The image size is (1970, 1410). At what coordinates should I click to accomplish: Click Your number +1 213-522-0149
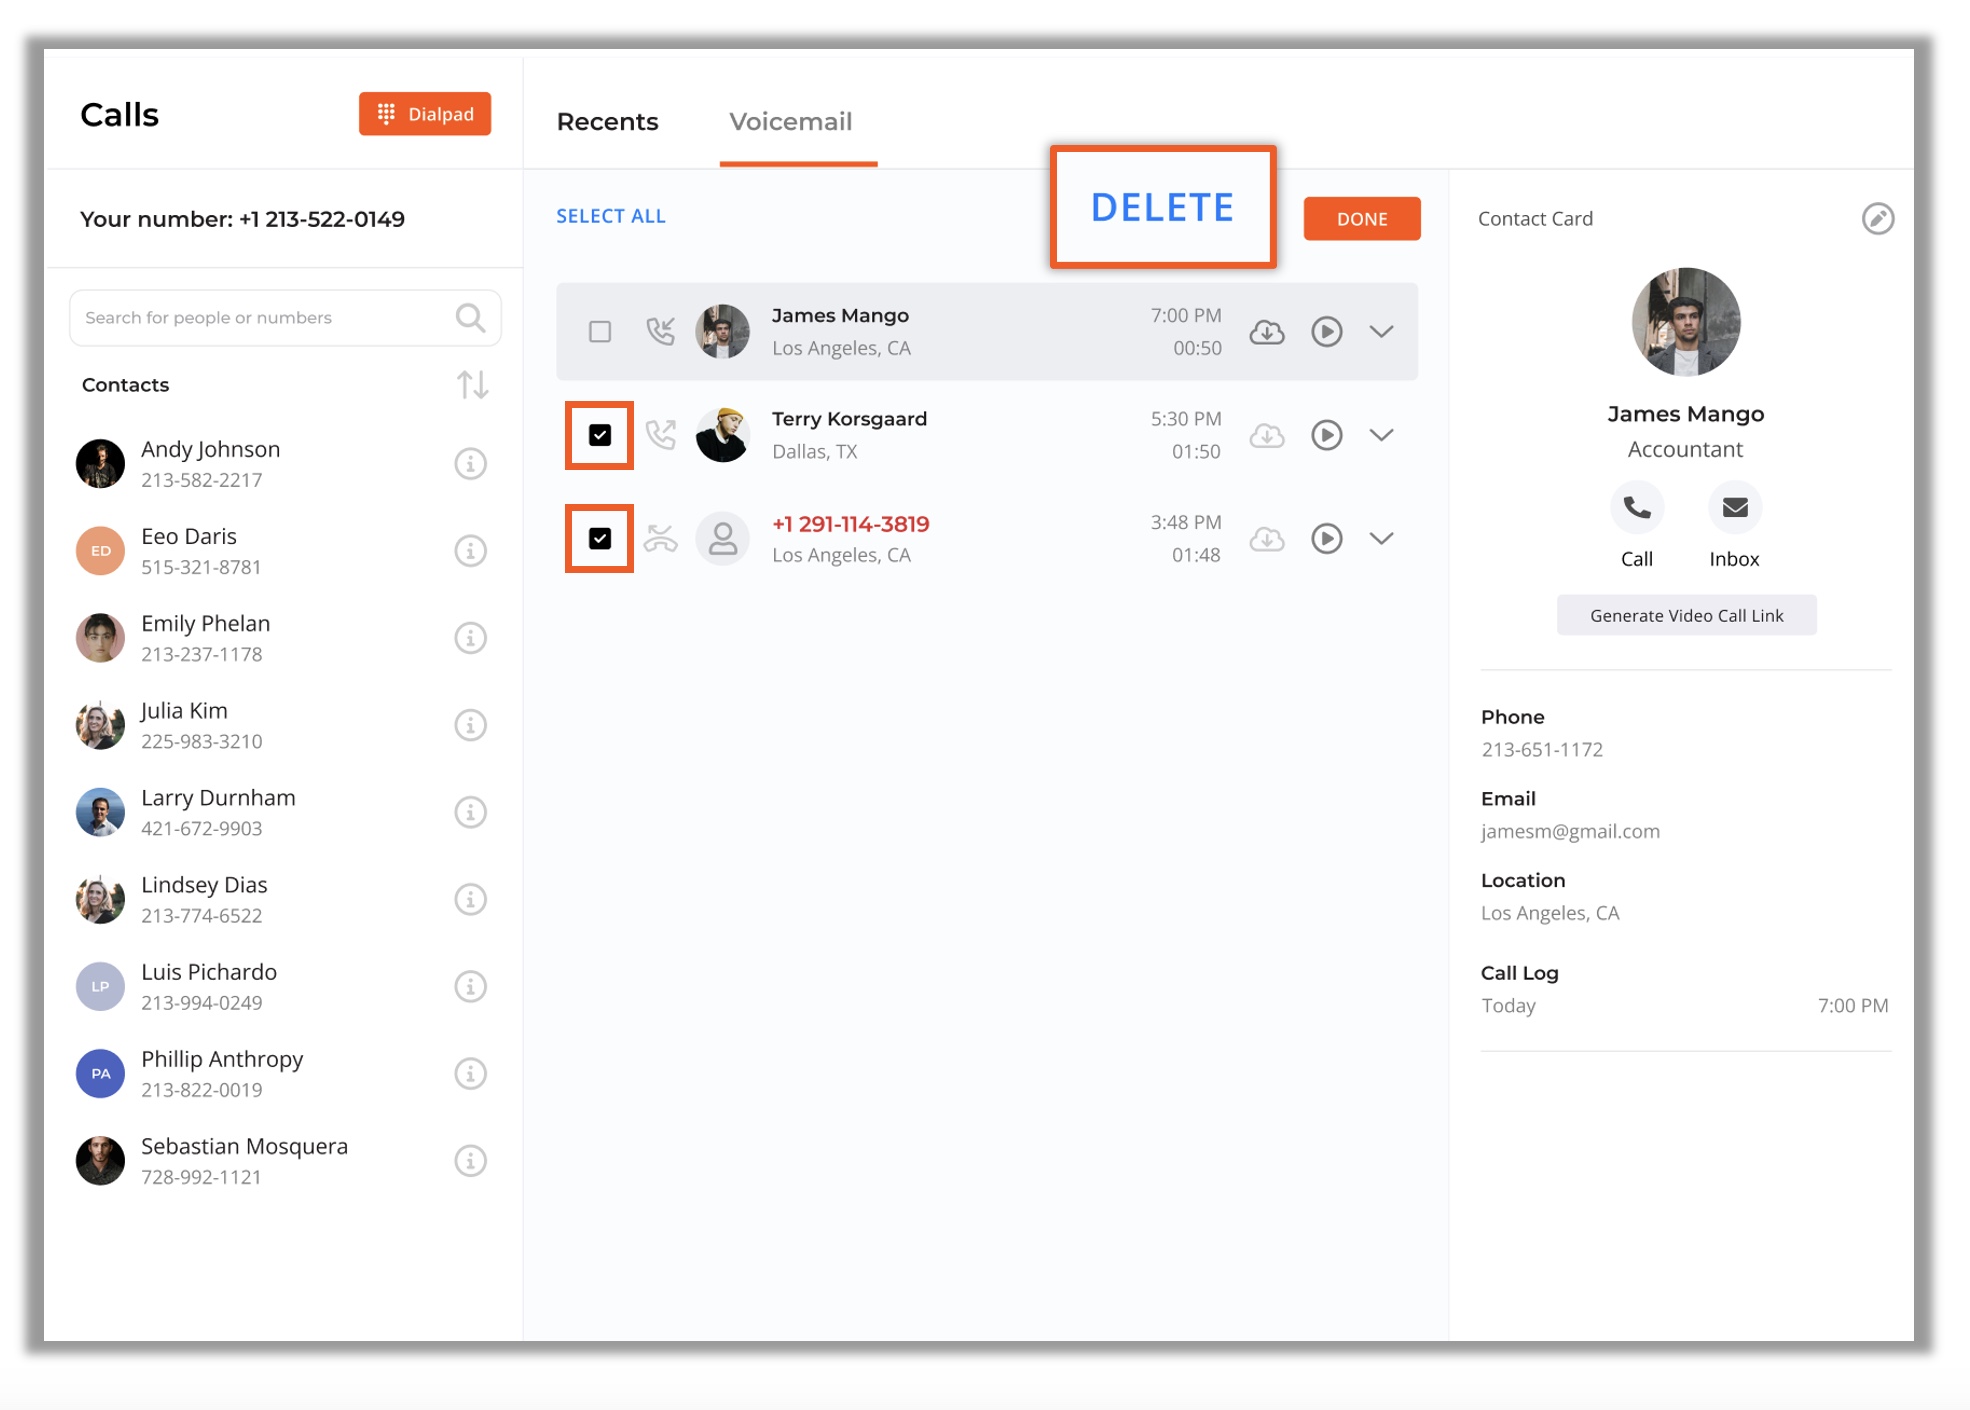tap(242, 219)
